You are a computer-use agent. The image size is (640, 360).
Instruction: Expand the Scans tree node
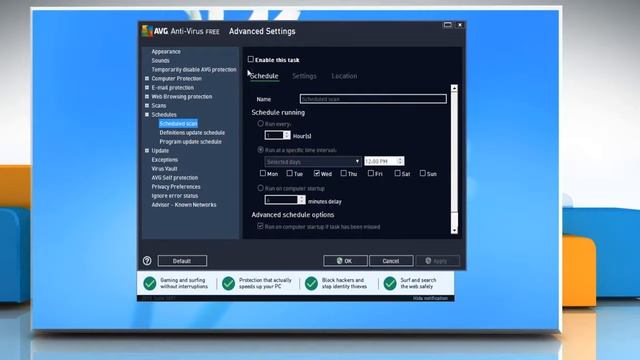(x=147, y=105)
